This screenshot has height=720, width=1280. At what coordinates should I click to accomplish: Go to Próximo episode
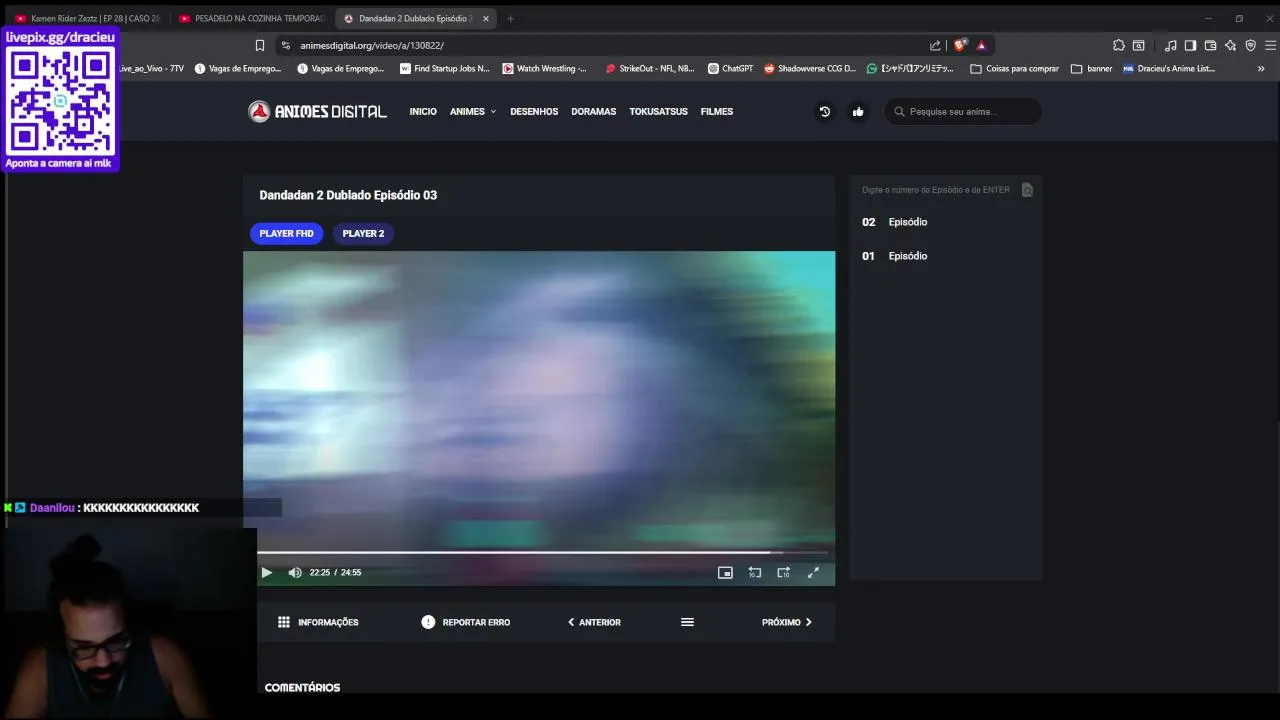(x=787, y=622)
